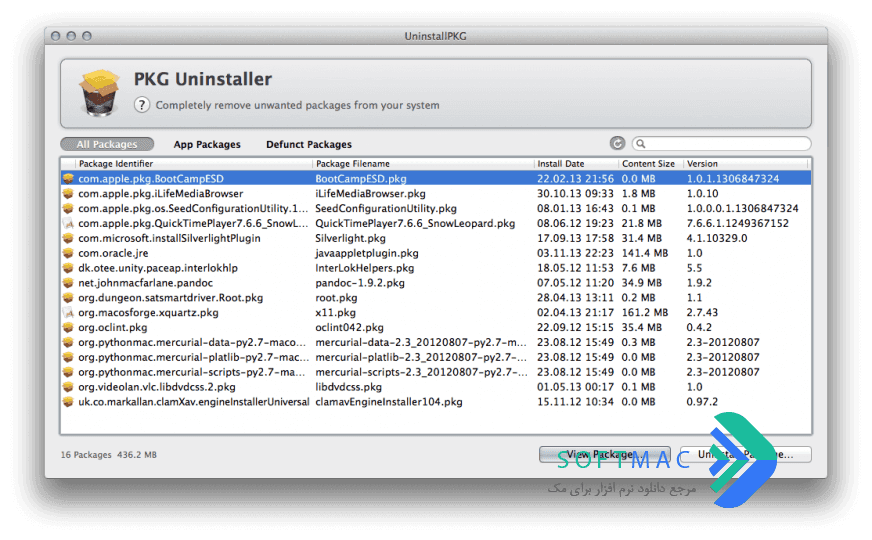The width and height of the screenshot is (872, 540).
Task: Select the root.pkg filename
Action: 336,298
